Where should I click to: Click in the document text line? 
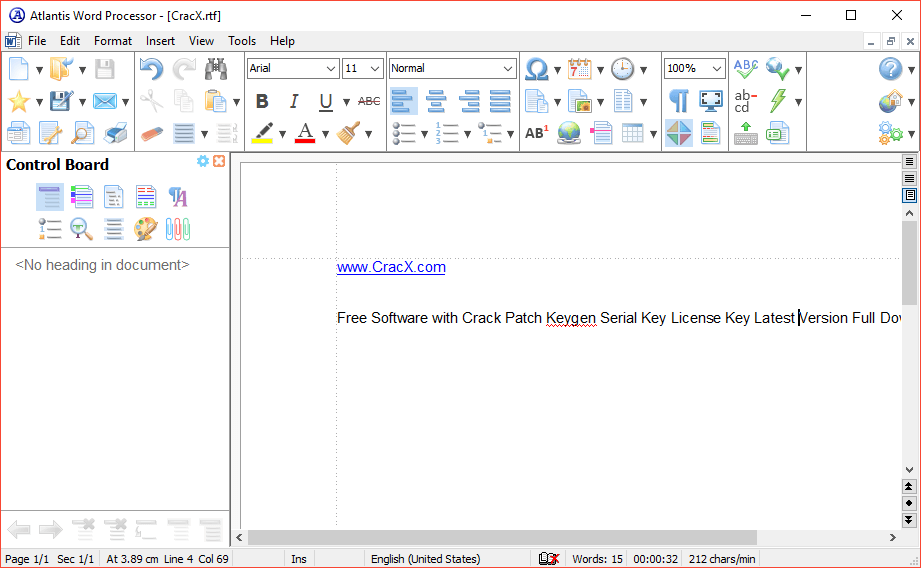[x=619, y=318]
